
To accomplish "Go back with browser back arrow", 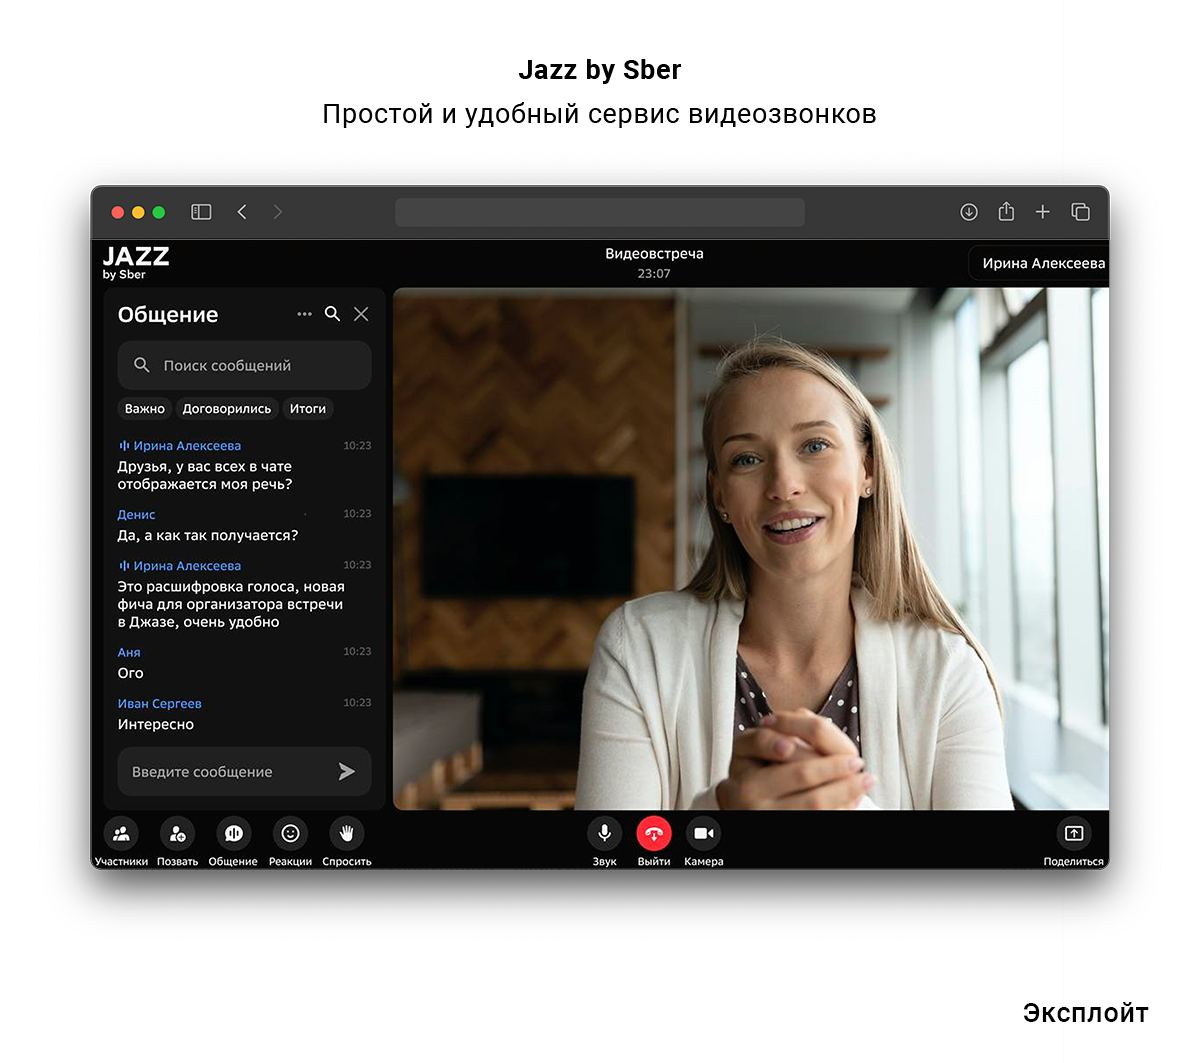I will [242, 212].
